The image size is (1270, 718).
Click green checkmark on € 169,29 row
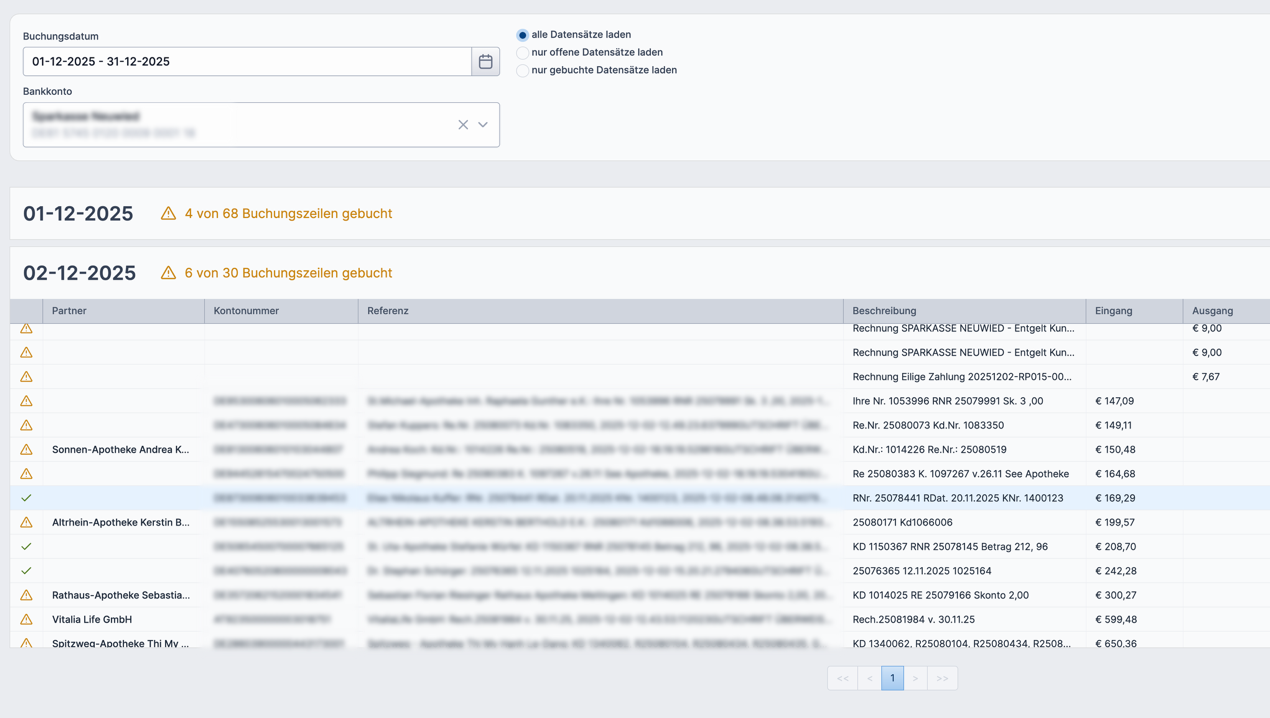tap(27, 498)
